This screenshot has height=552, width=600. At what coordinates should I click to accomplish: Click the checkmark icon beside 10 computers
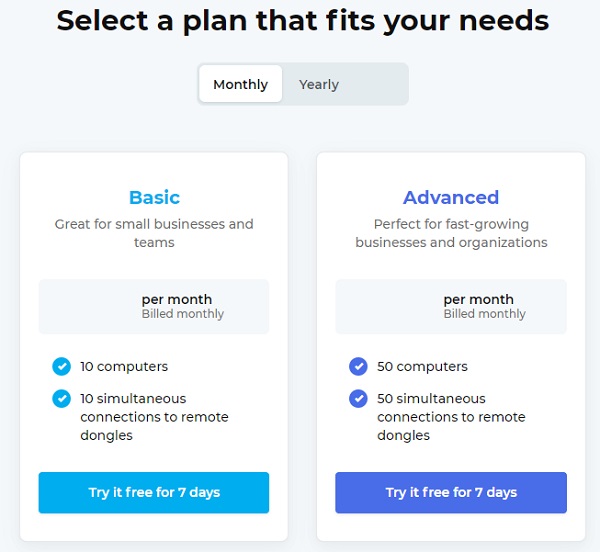point(61,366)
